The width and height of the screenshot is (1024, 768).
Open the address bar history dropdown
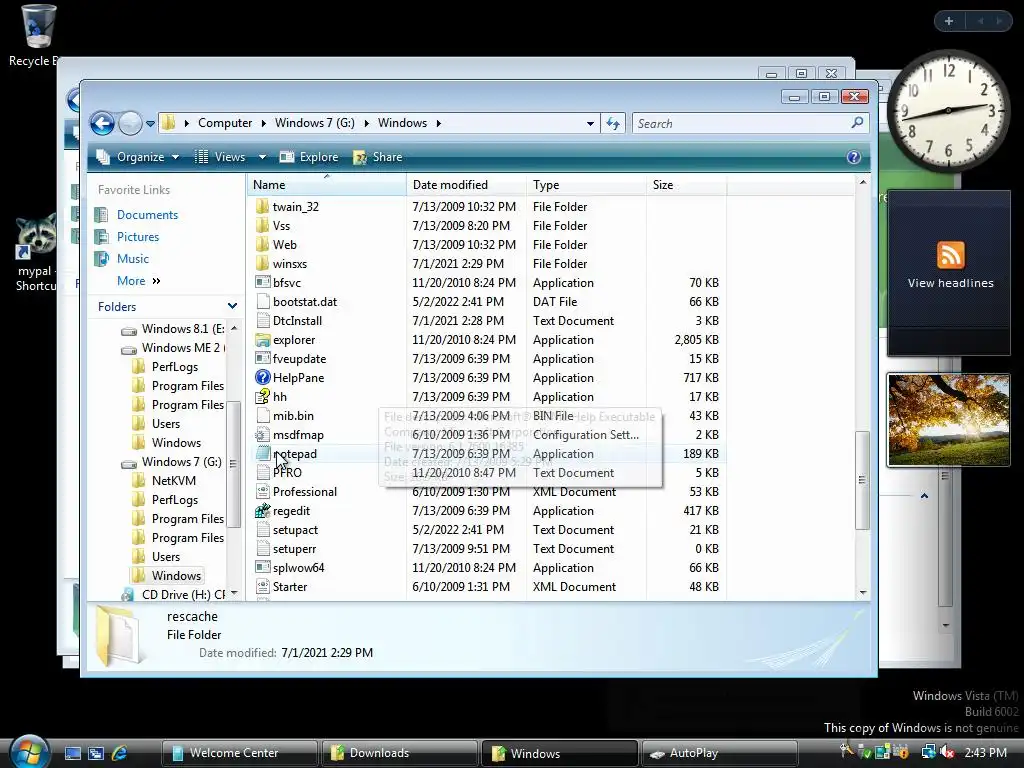point(590,123)
